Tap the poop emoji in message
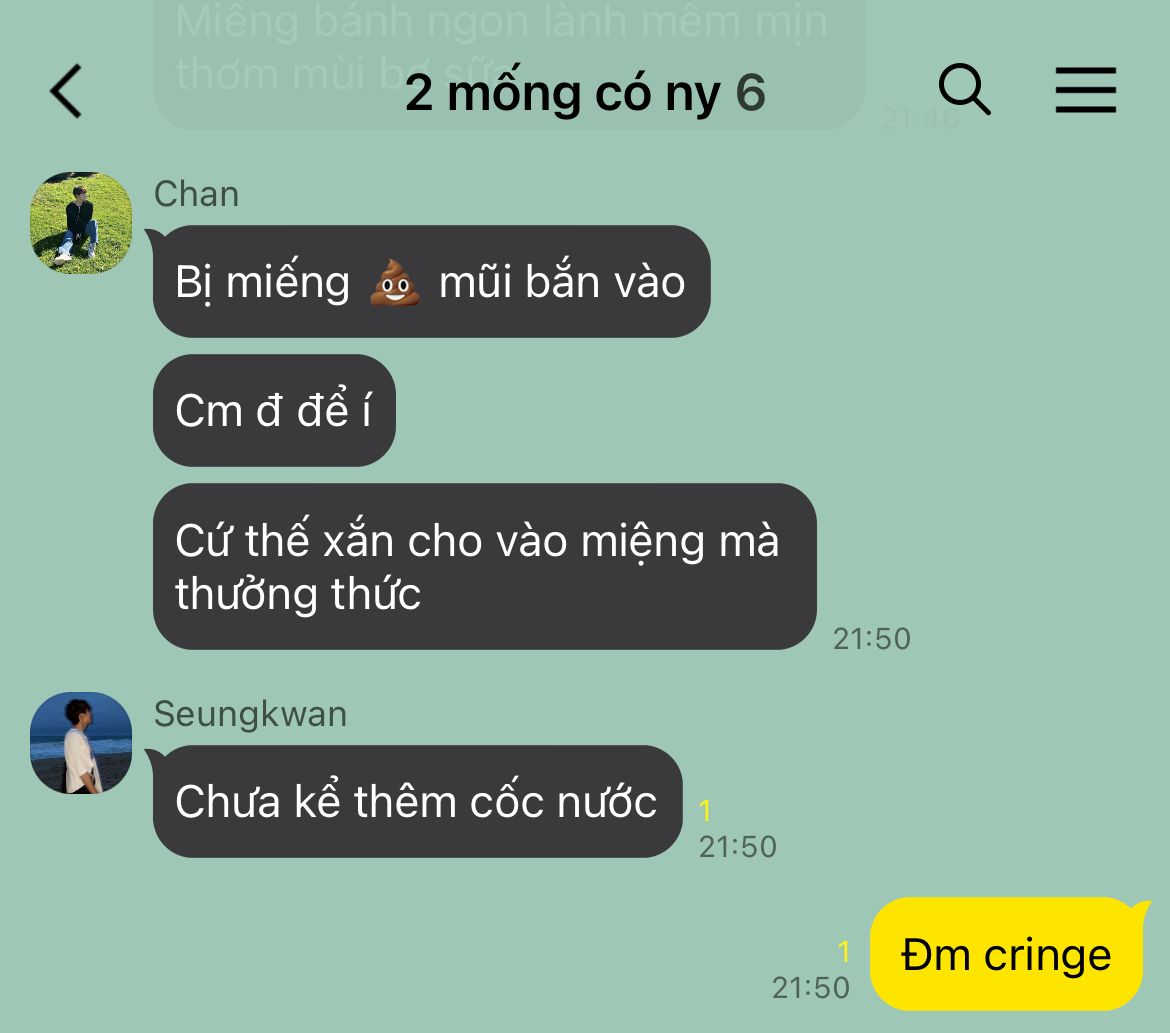The width and height of the screenshot is (1170, 1033). click(395, 281)
